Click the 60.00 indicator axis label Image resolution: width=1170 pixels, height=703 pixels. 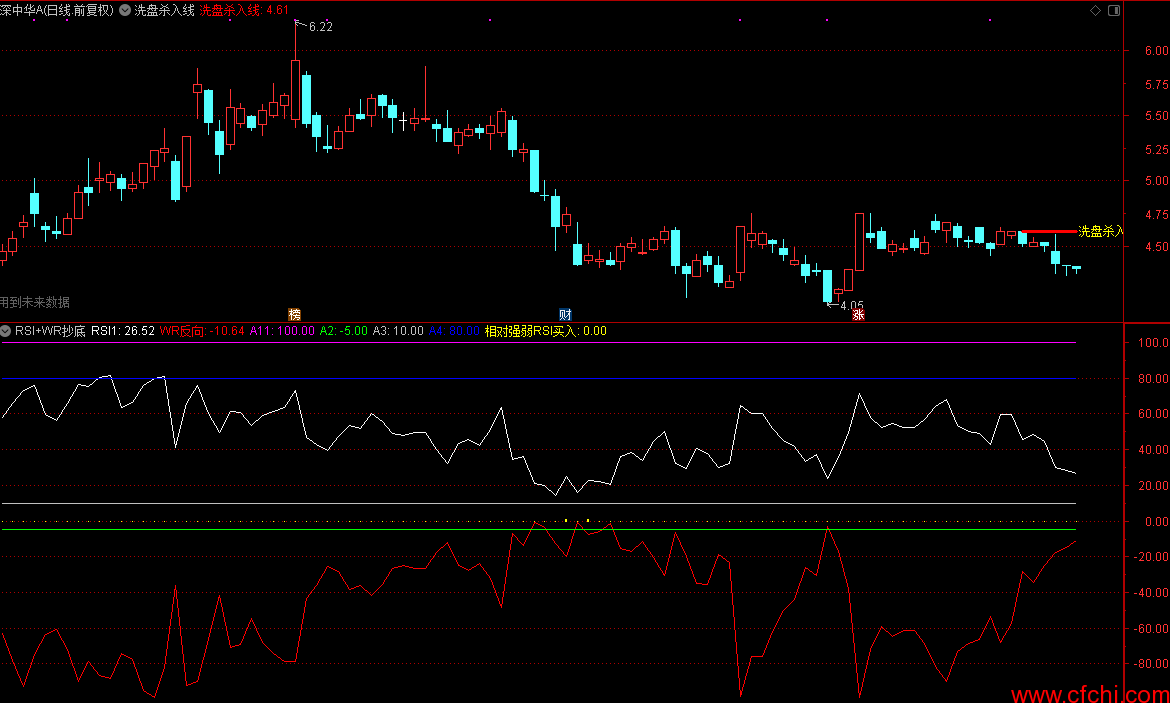coord(1154,414)
